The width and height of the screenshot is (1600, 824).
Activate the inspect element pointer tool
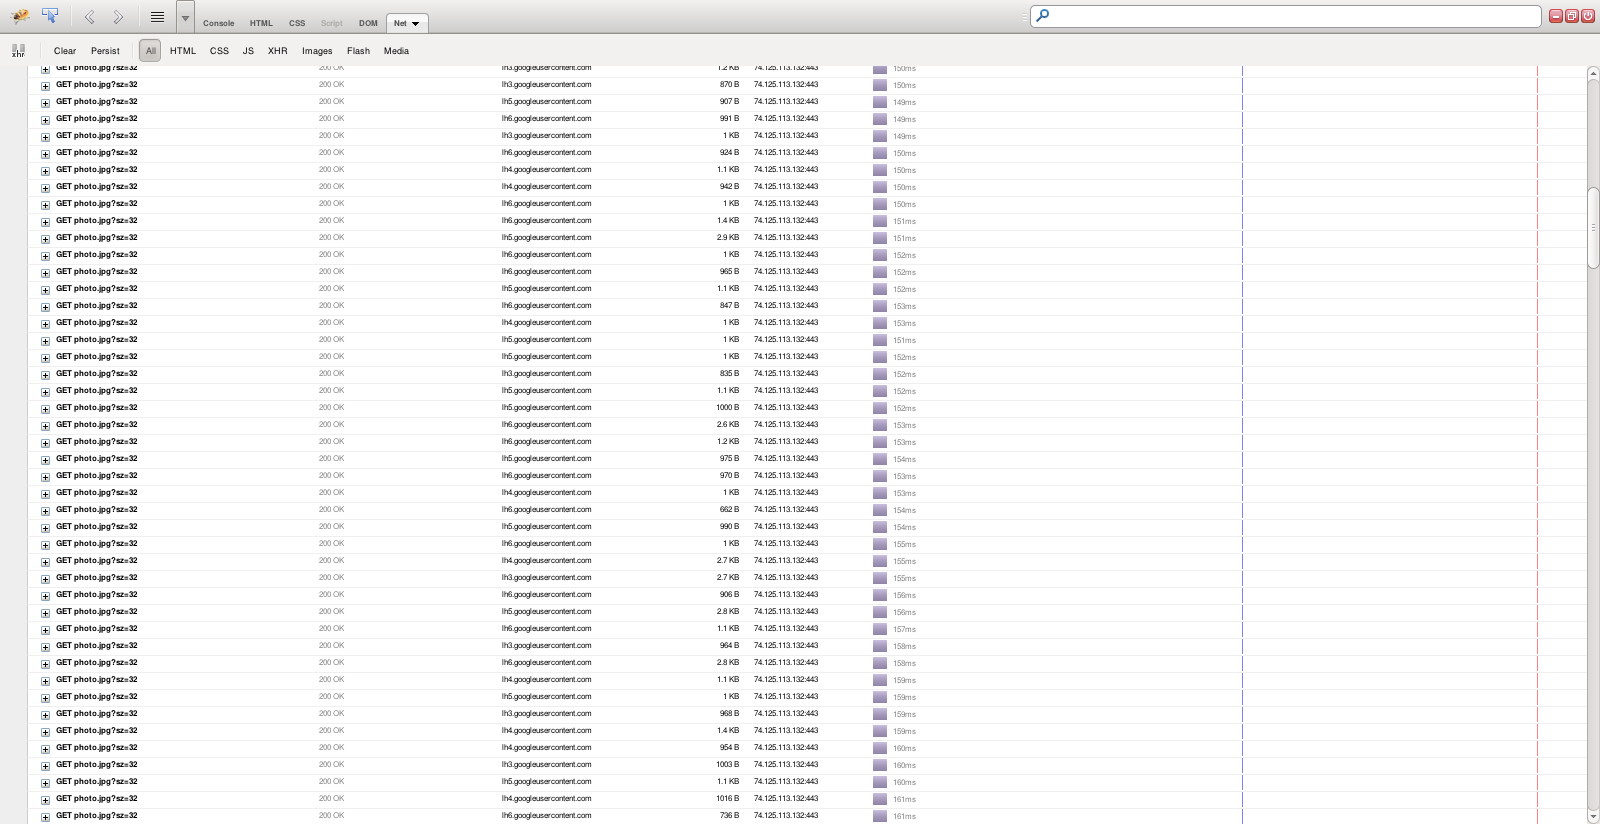tap(50, 16)
